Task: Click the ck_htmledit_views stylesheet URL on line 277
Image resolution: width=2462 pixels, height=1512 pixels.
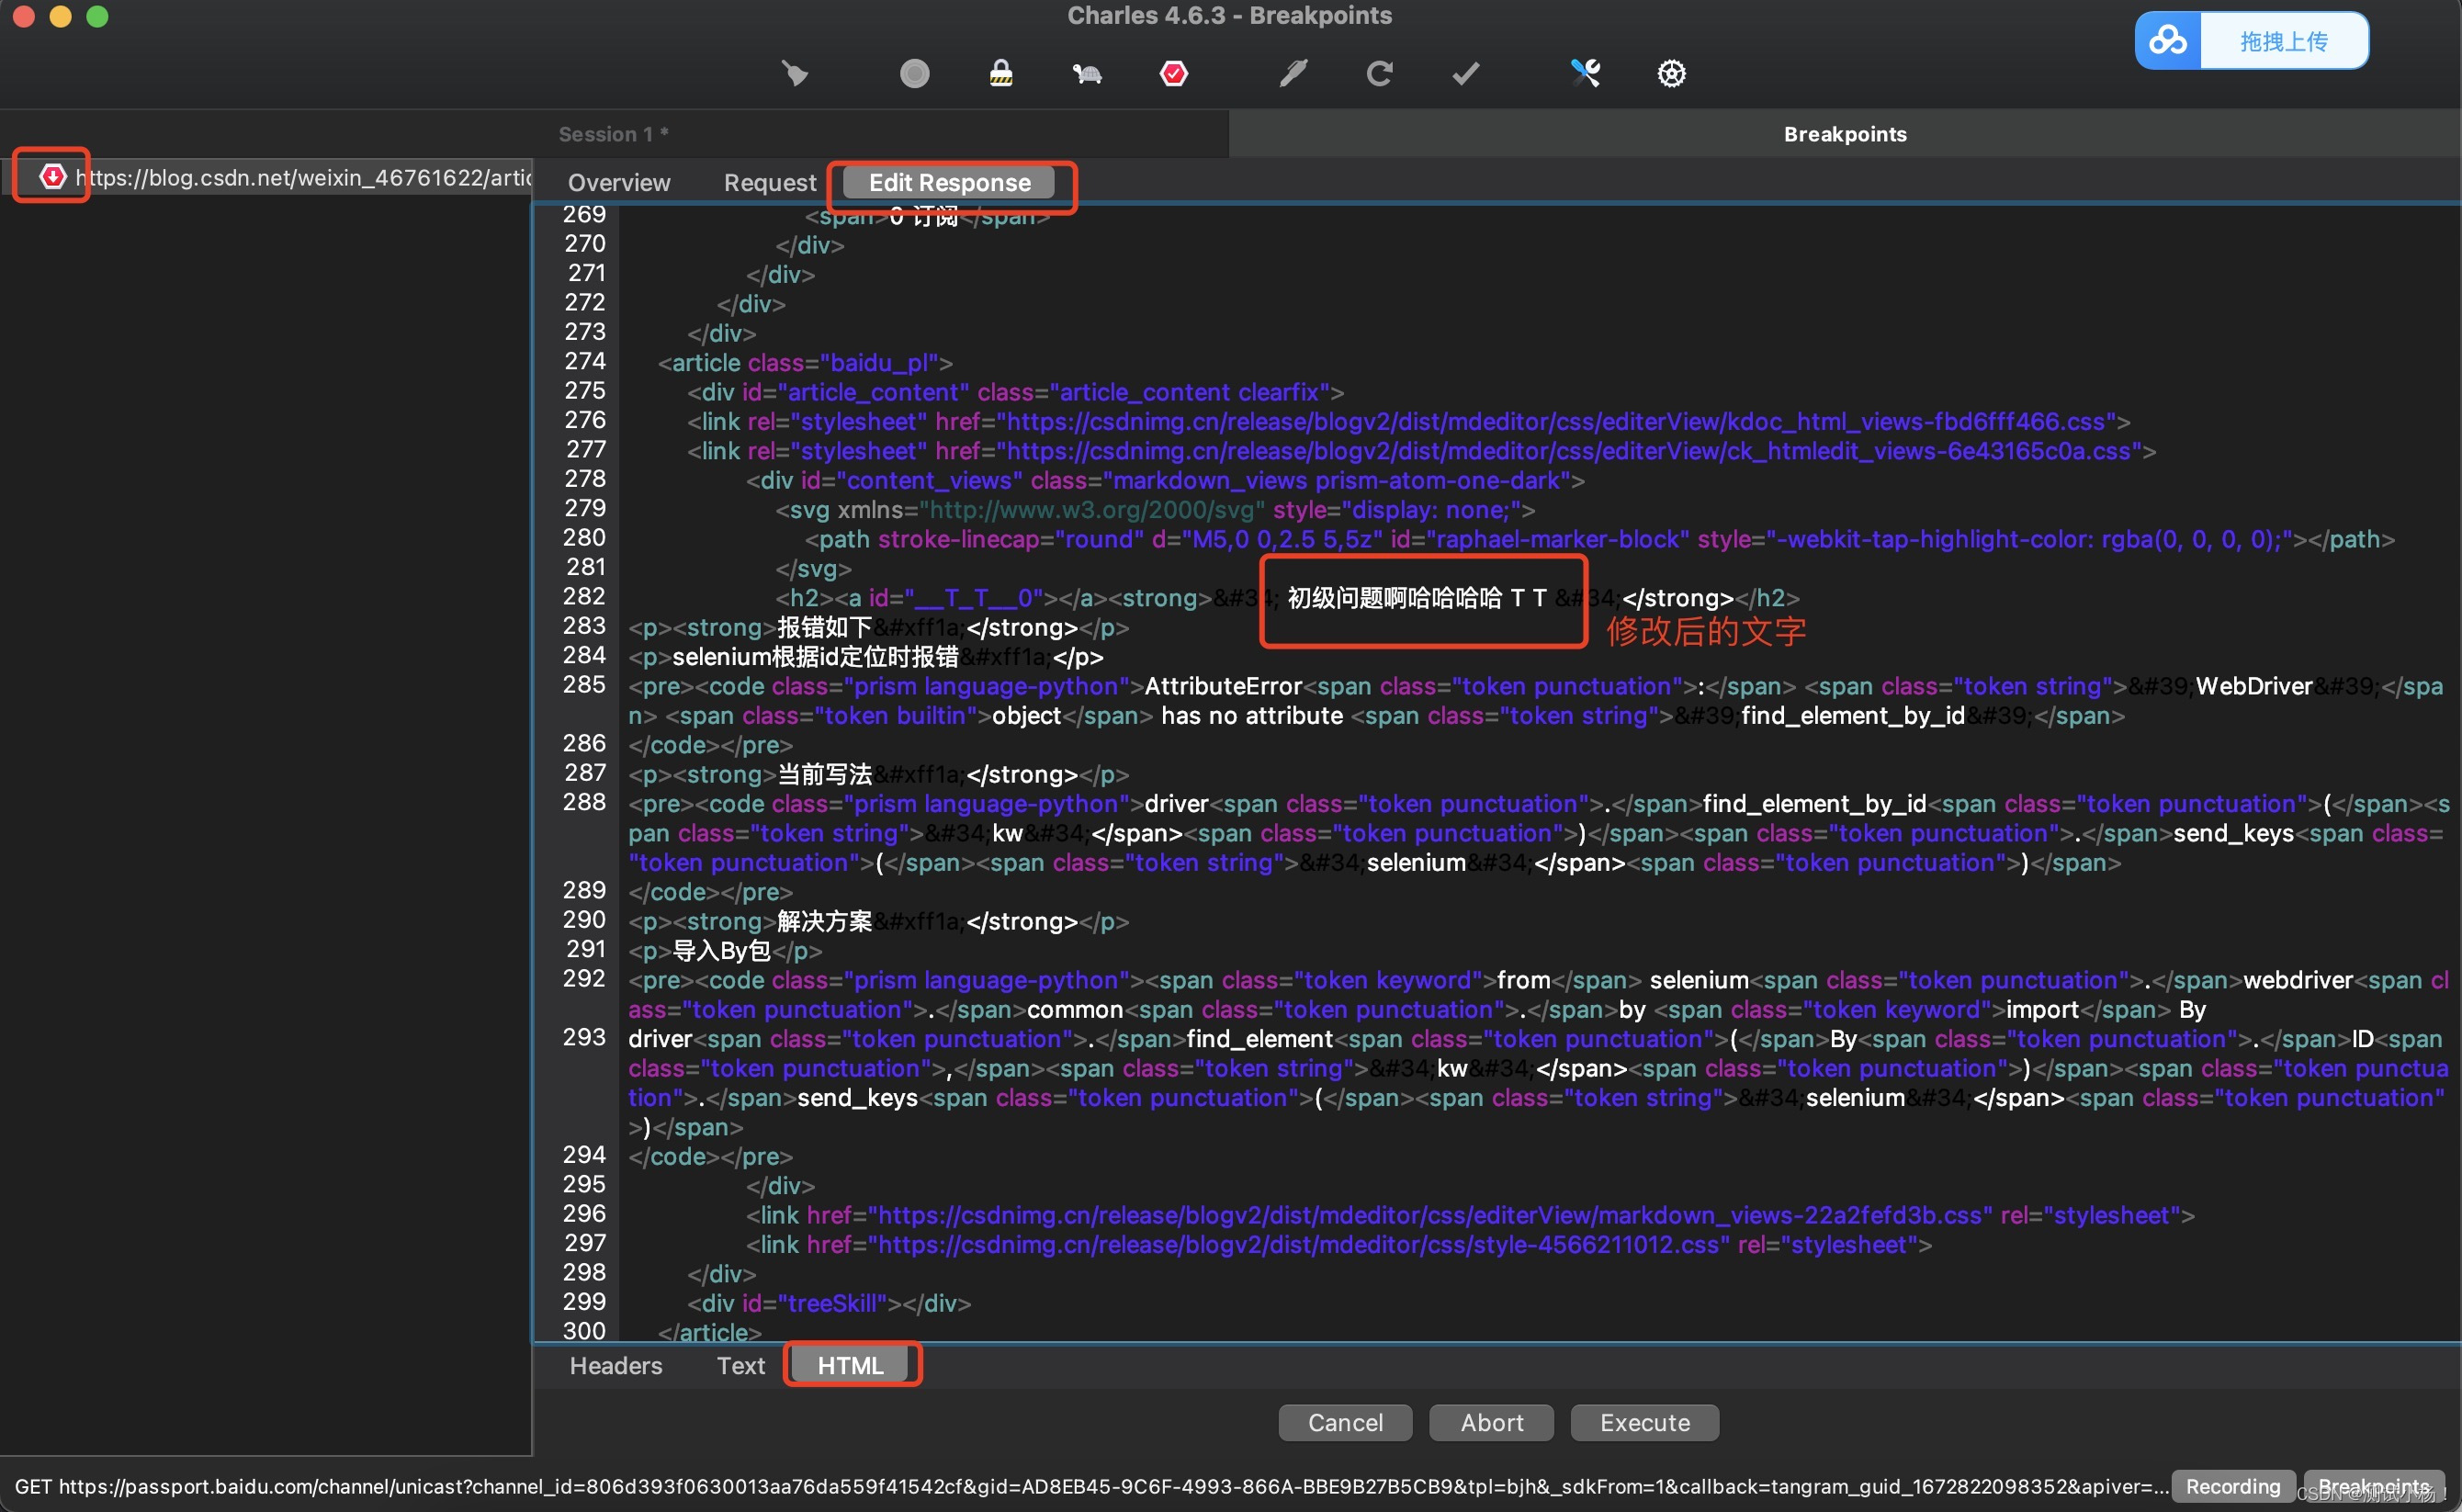Action: click(1568, 451)
